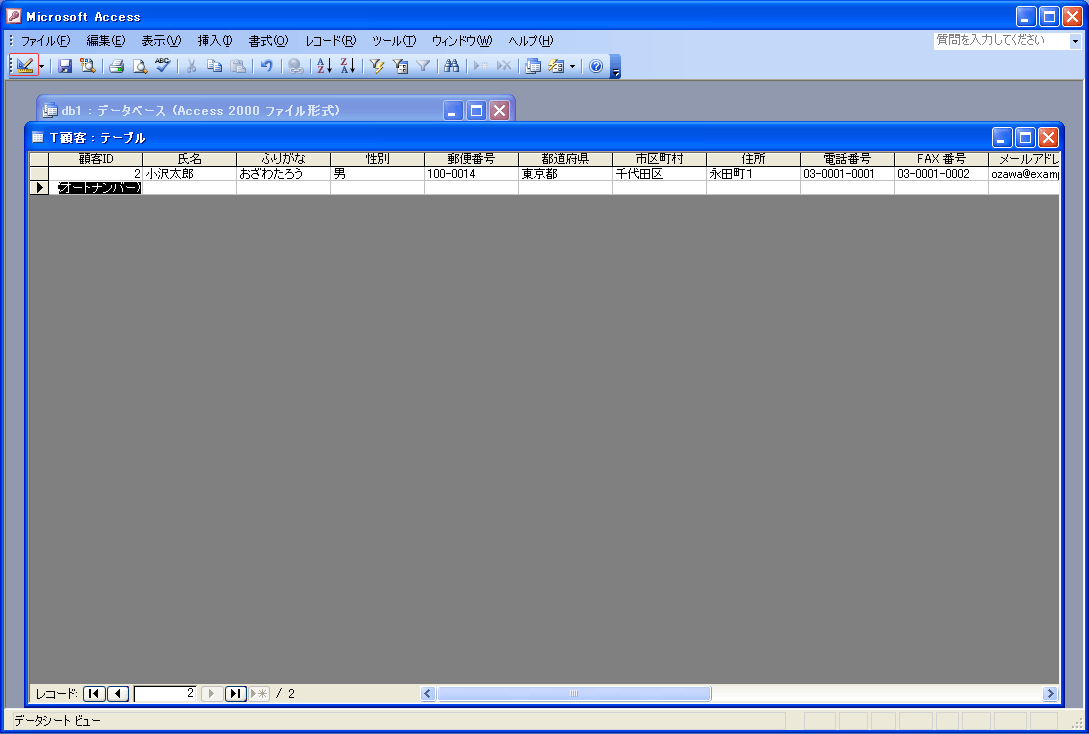Click the record number field
Screen dimensions: 1089x734
(x=165, y=693)
